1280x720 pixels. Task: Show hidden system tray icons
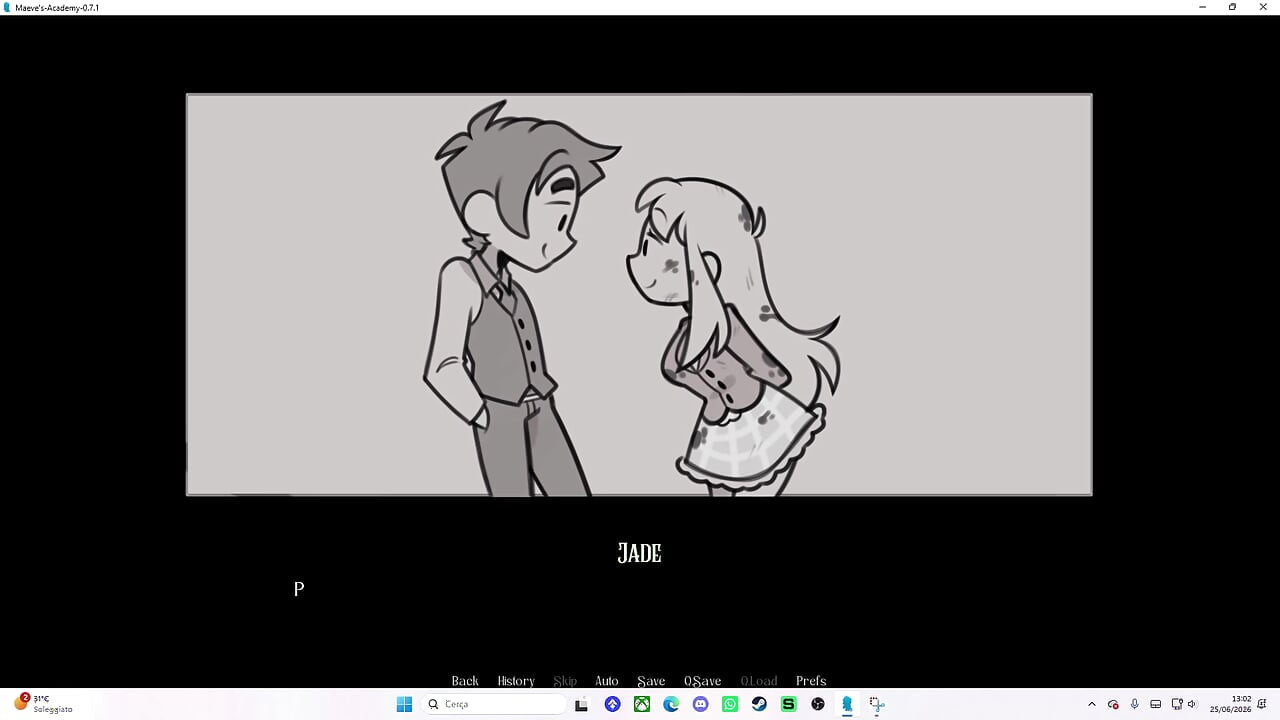1092,704
